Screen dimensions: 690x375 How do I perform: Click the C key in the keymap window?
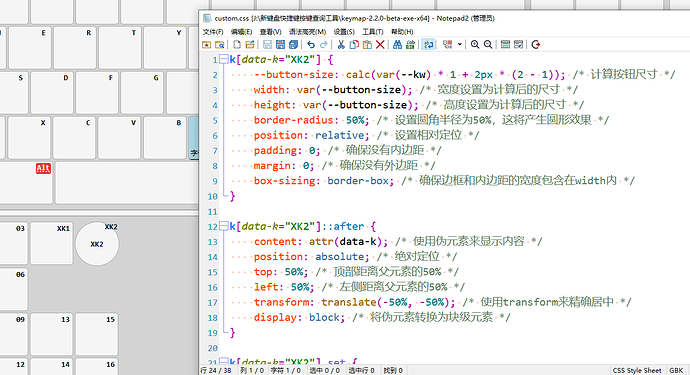tap(74, 138)
